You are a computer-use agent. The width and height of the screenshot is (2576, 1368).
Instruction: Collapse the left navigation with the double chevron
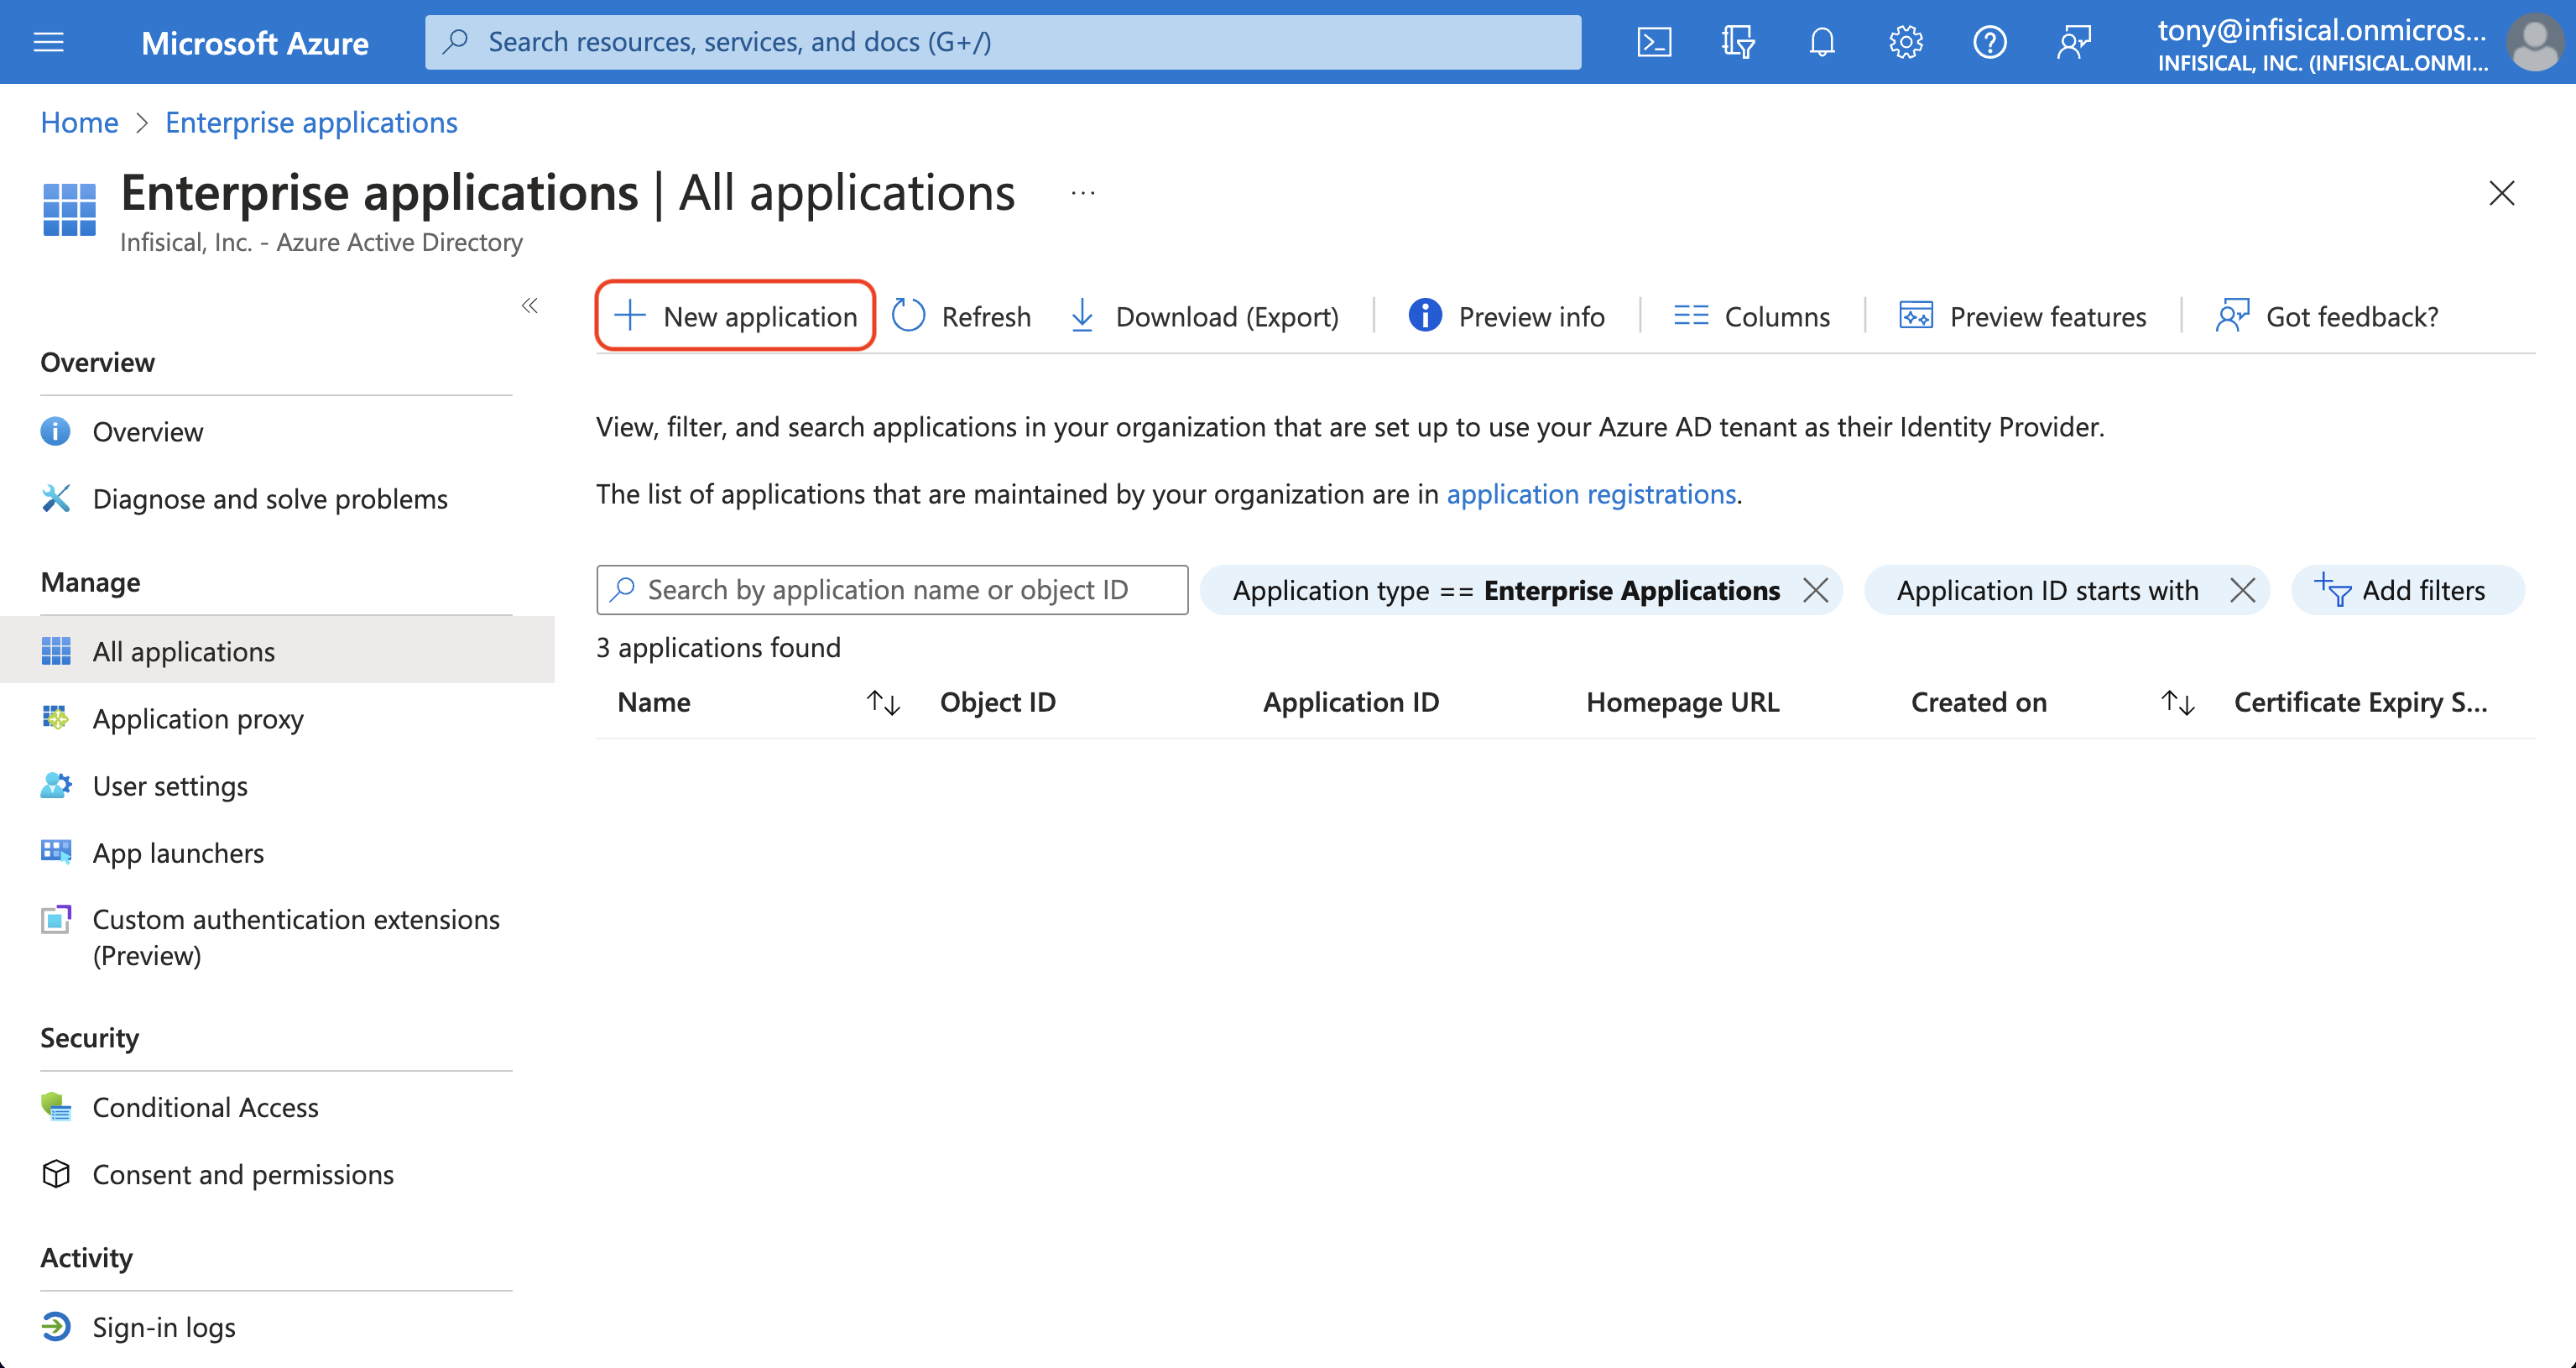coord(530,306)
